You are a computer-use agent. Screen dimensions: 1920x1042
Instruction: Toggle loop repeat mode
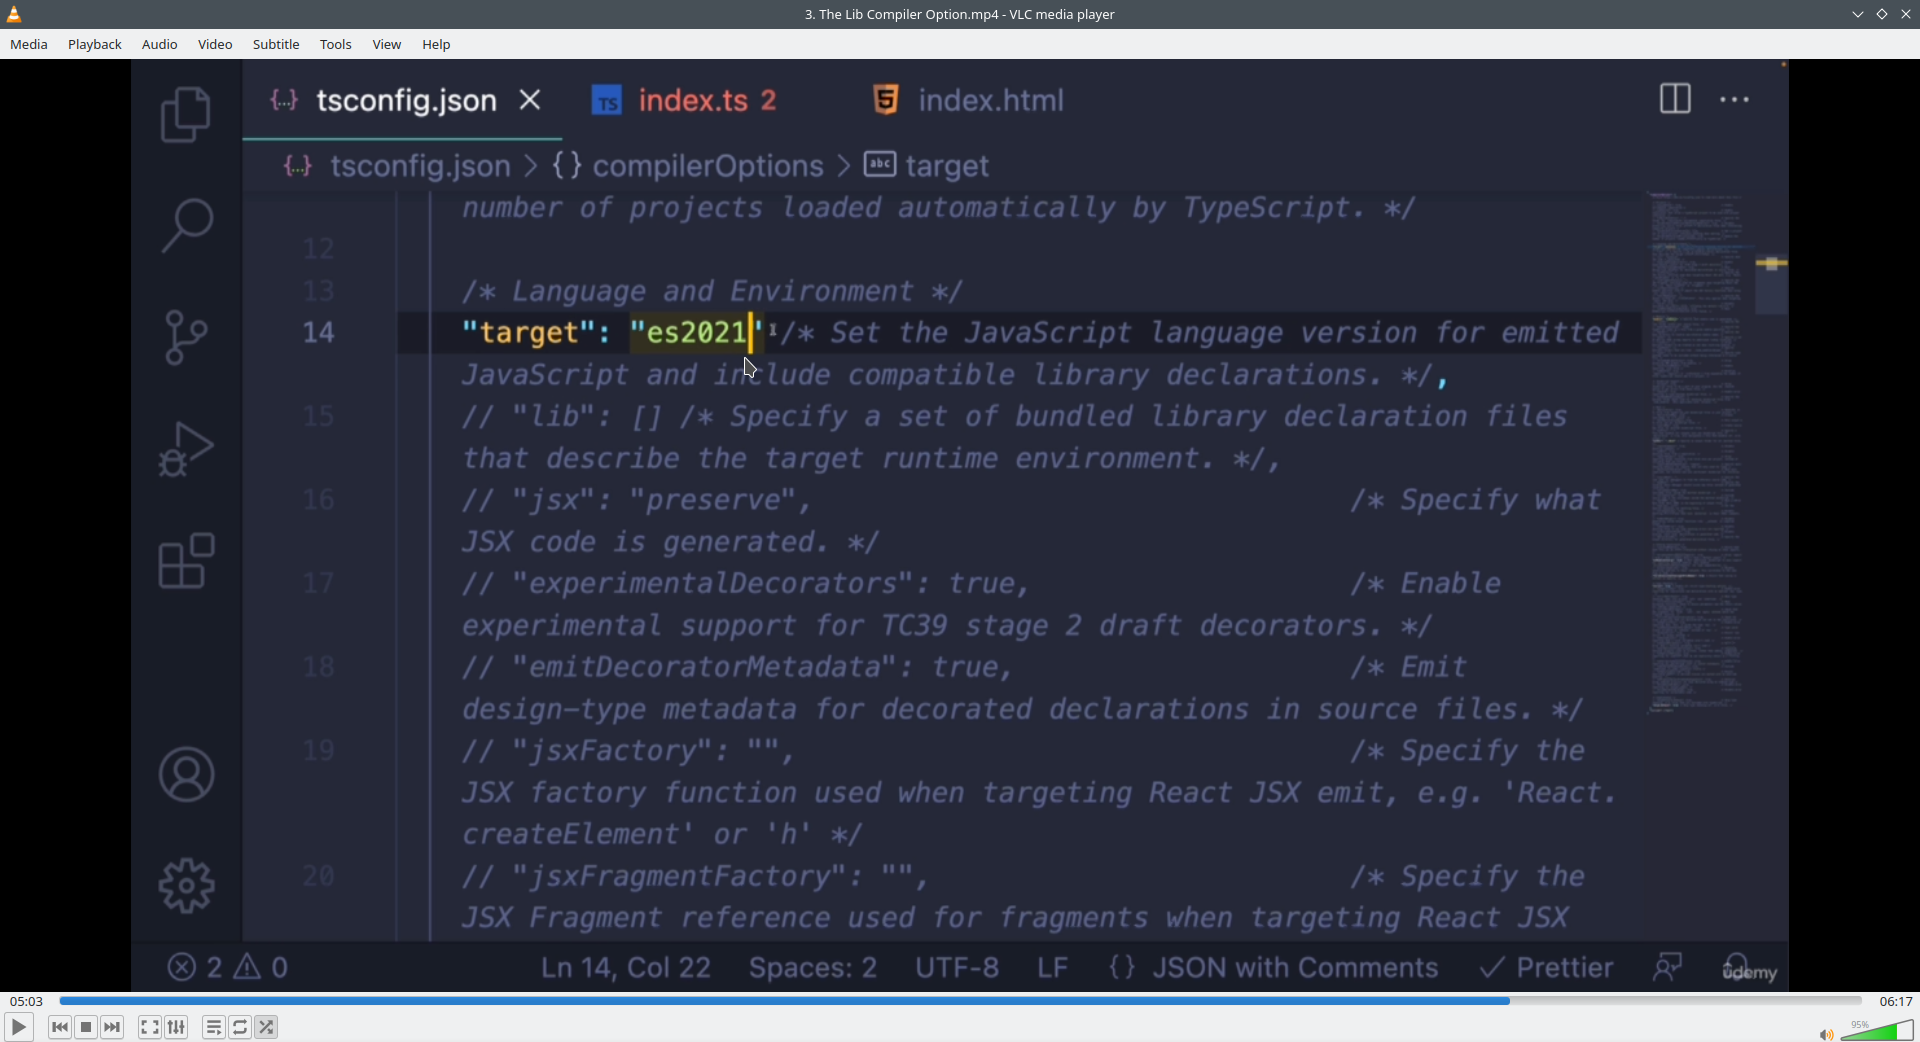pyautogui.click(x=241, y=1027)
